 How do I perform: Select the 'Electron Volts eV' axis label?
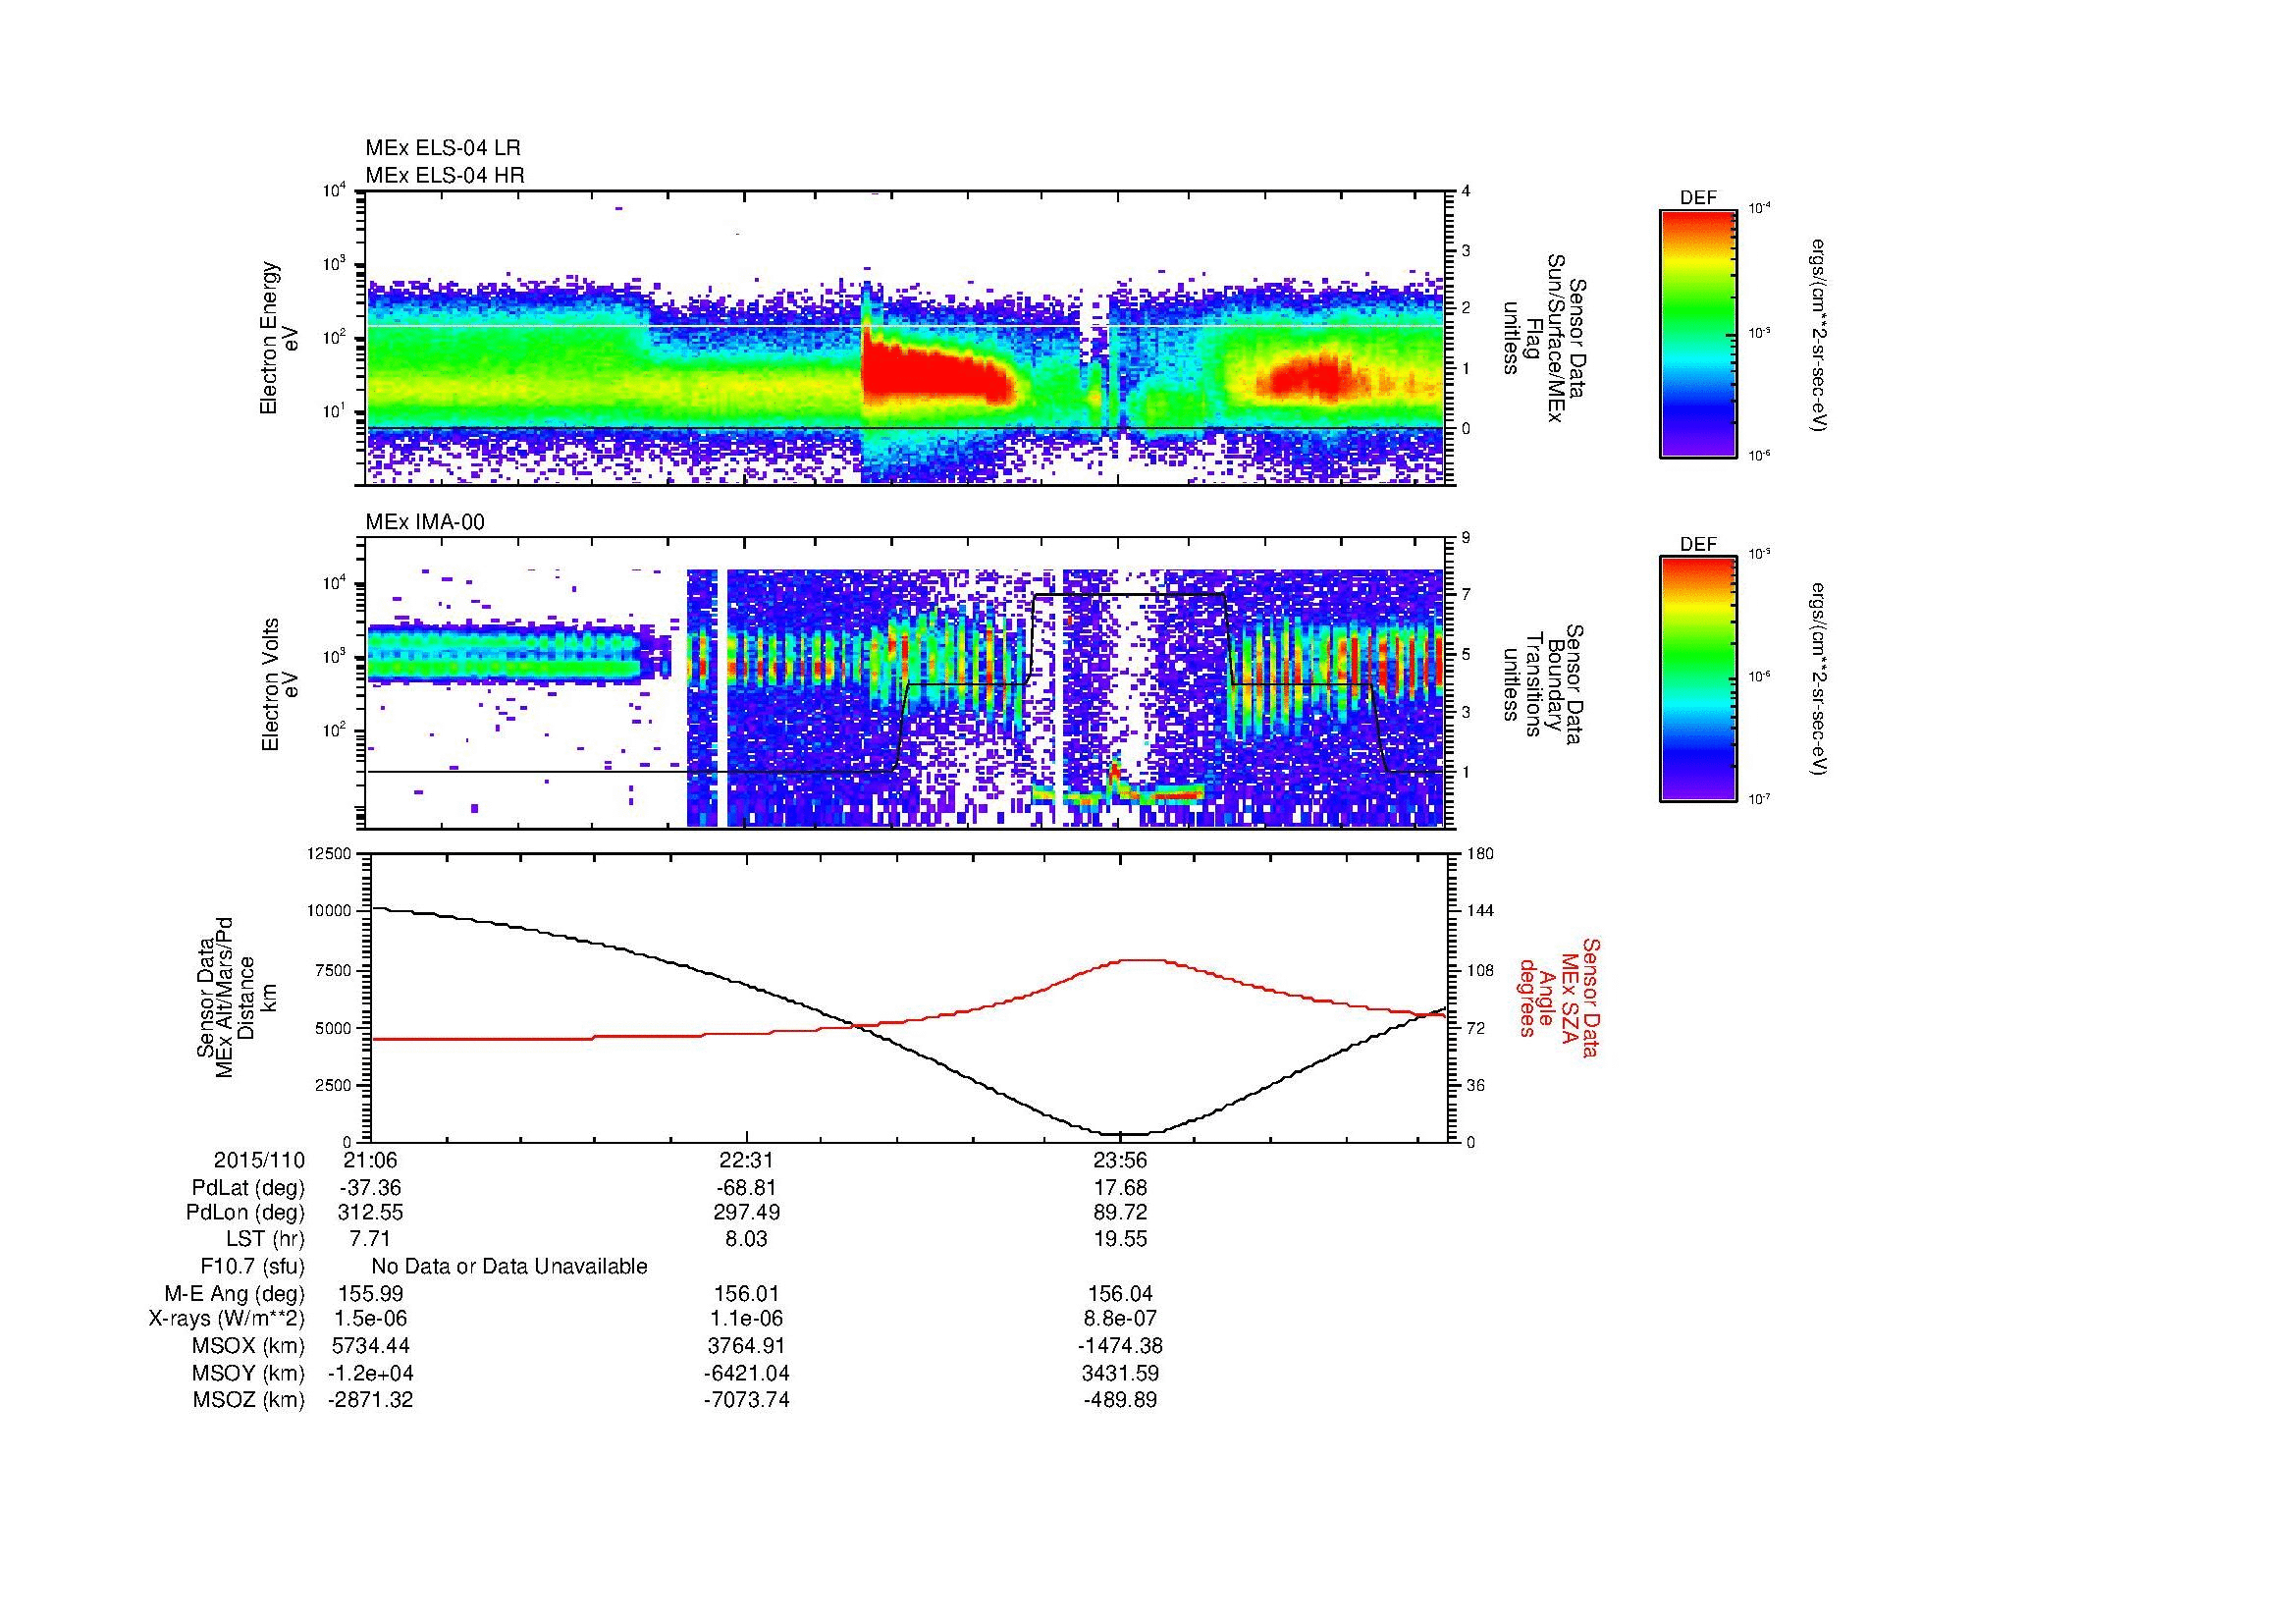(279, 685)
